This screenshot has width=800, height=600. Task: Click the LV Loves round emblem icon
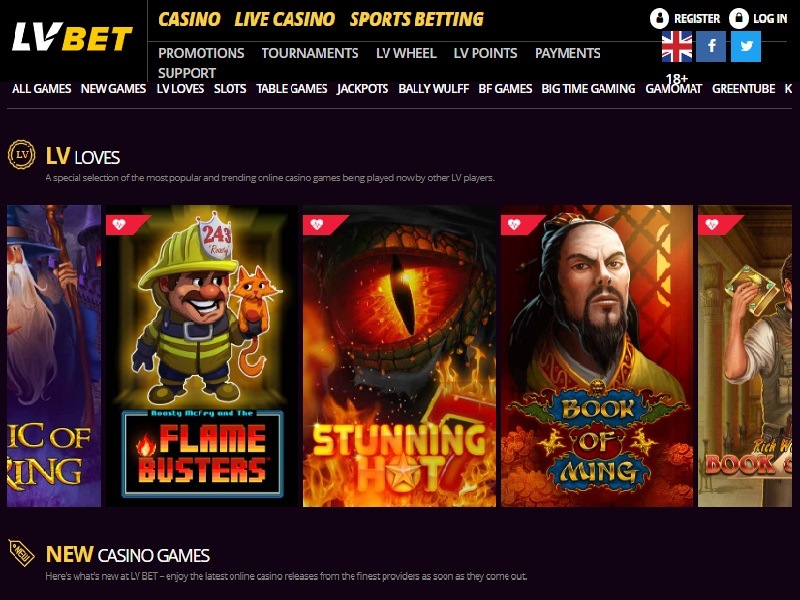[x=21, y=155]
